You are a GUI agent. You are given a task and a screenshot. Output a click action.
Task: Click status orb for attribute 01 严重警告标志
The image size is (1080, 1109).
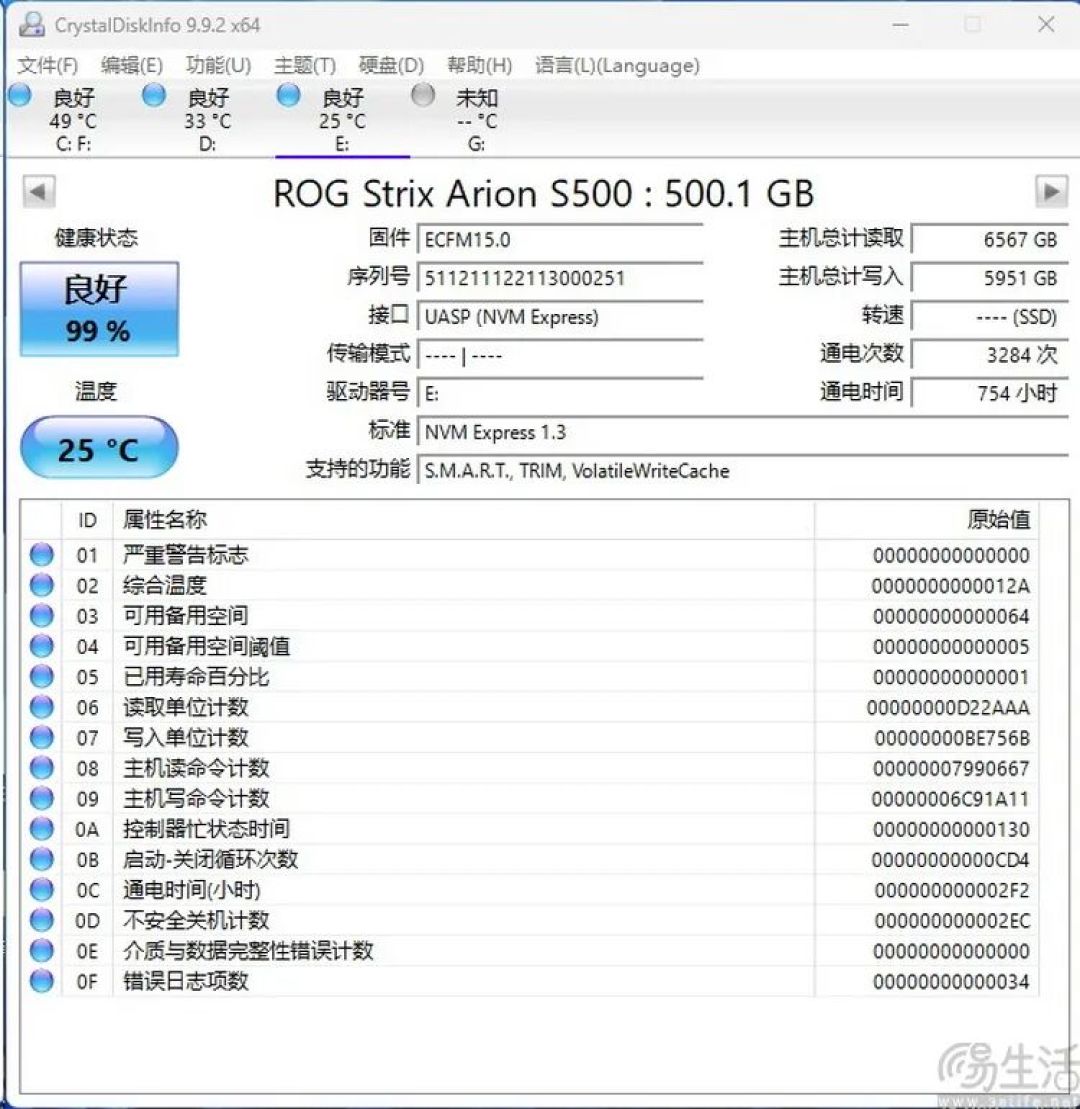[42, 554]
